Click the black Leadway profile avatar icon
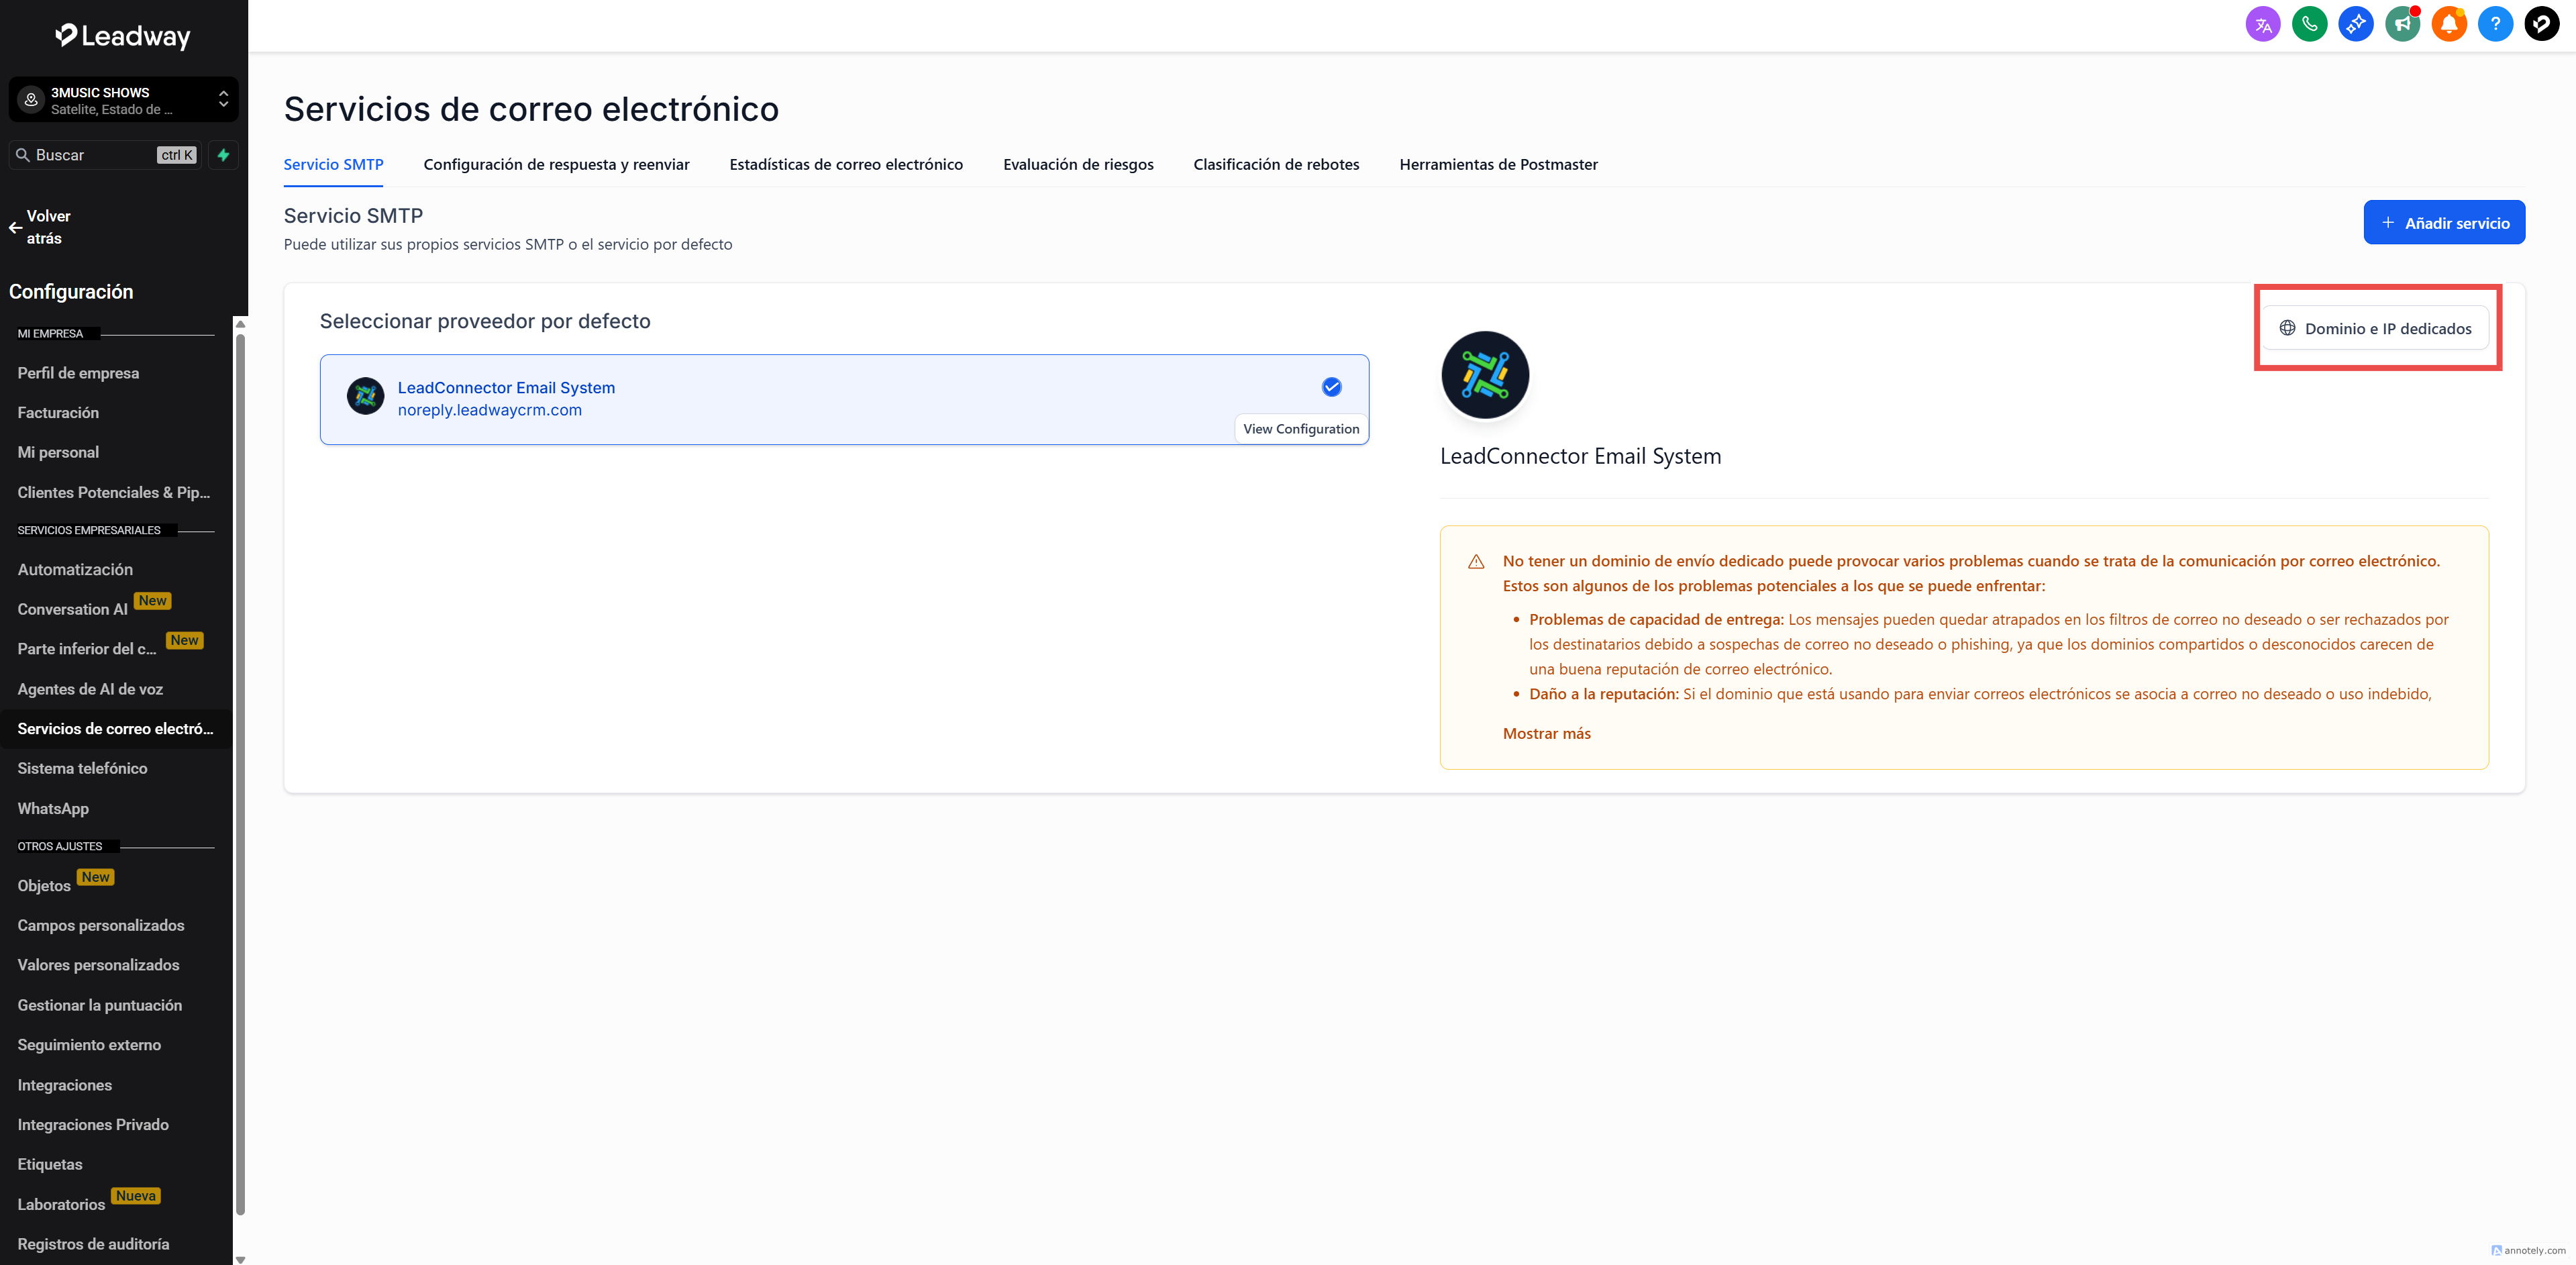This screenshot has height=1265, width=2576. tap(2542, 24)
